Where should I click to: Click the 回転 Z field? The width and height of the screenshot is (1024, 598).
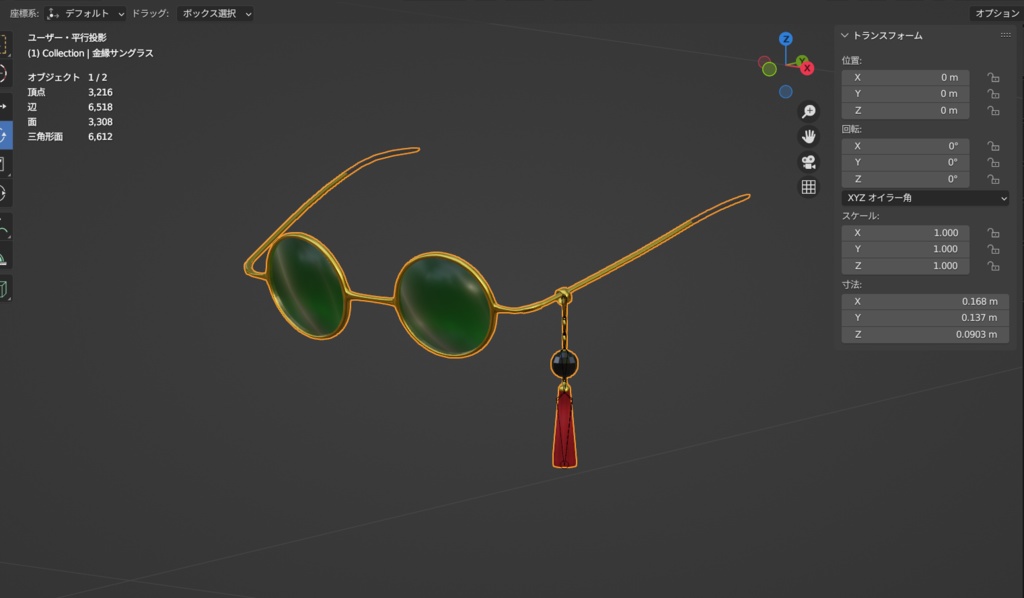click(905, 179)
